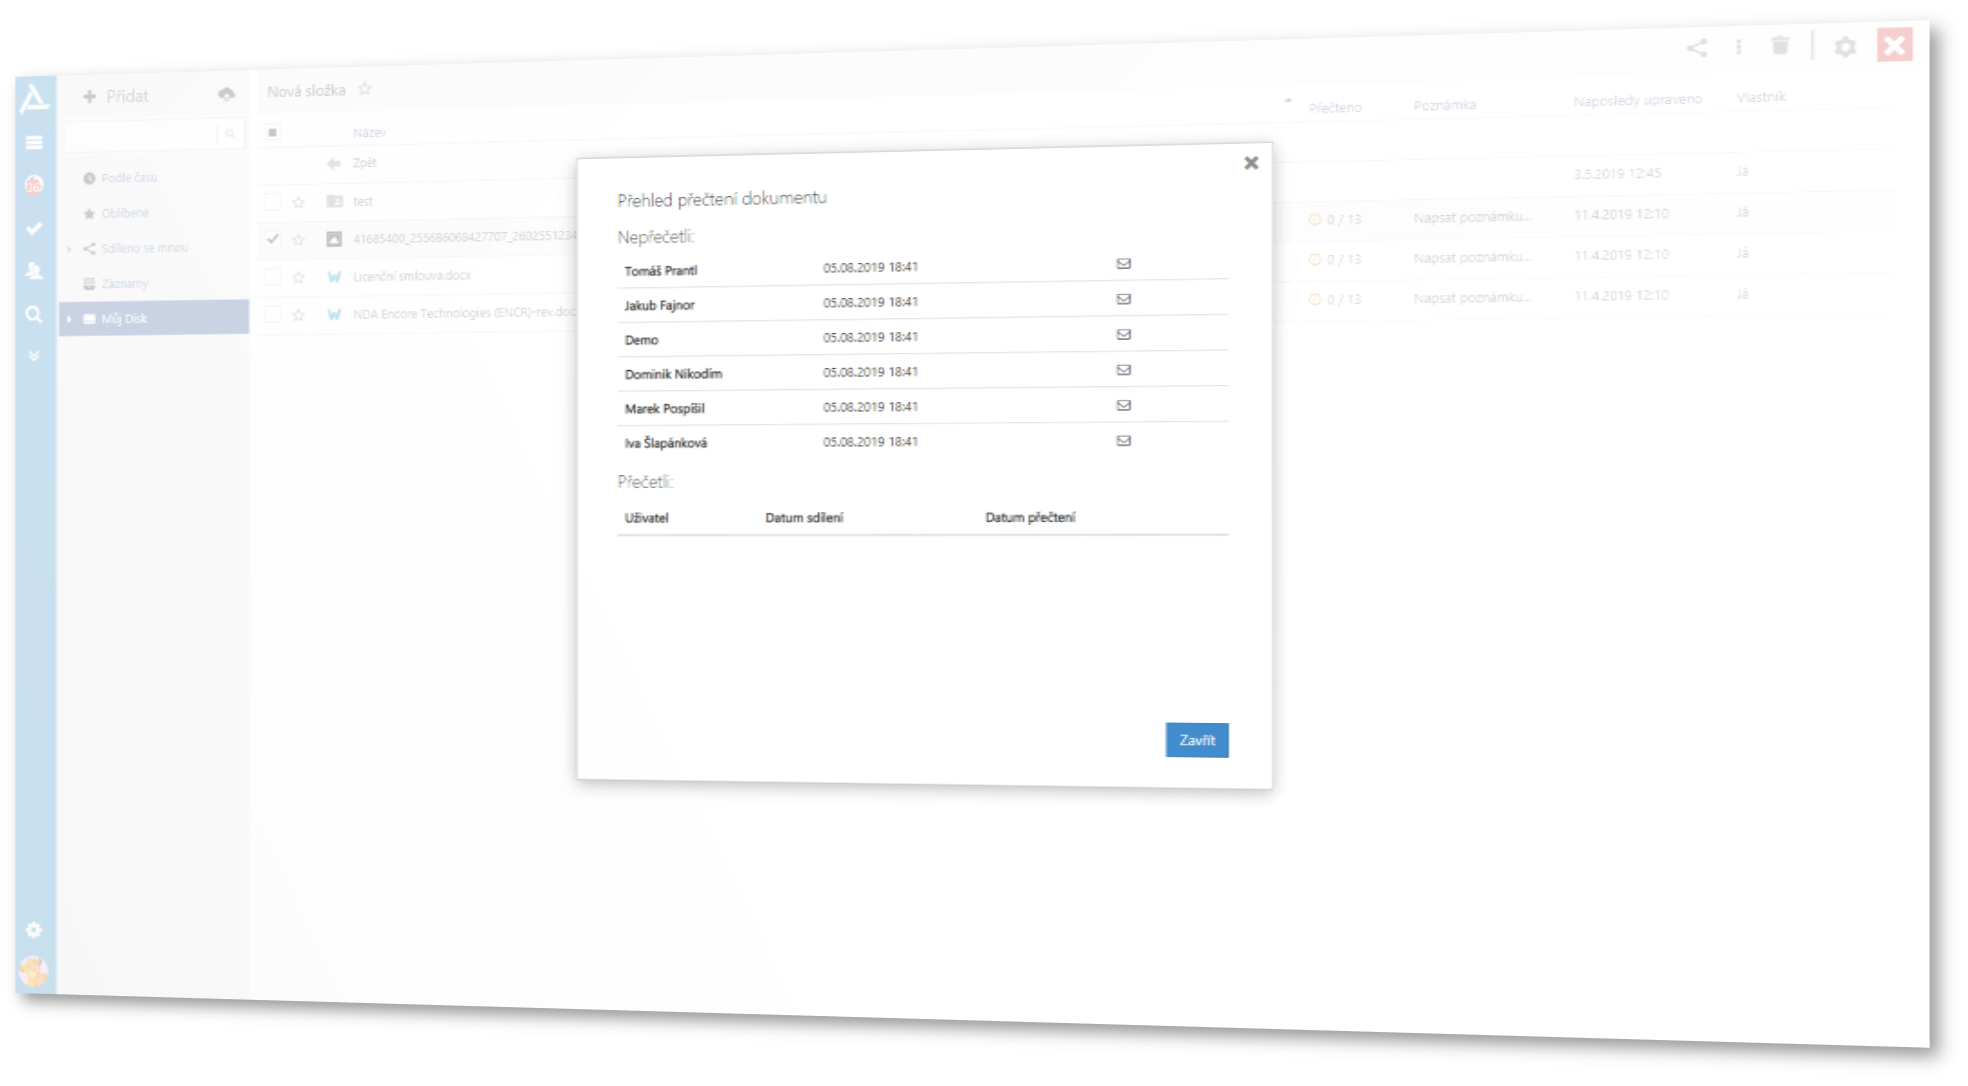
Task: Open the test shared folder
Action: pyautogui.click(x=362, y=201)
